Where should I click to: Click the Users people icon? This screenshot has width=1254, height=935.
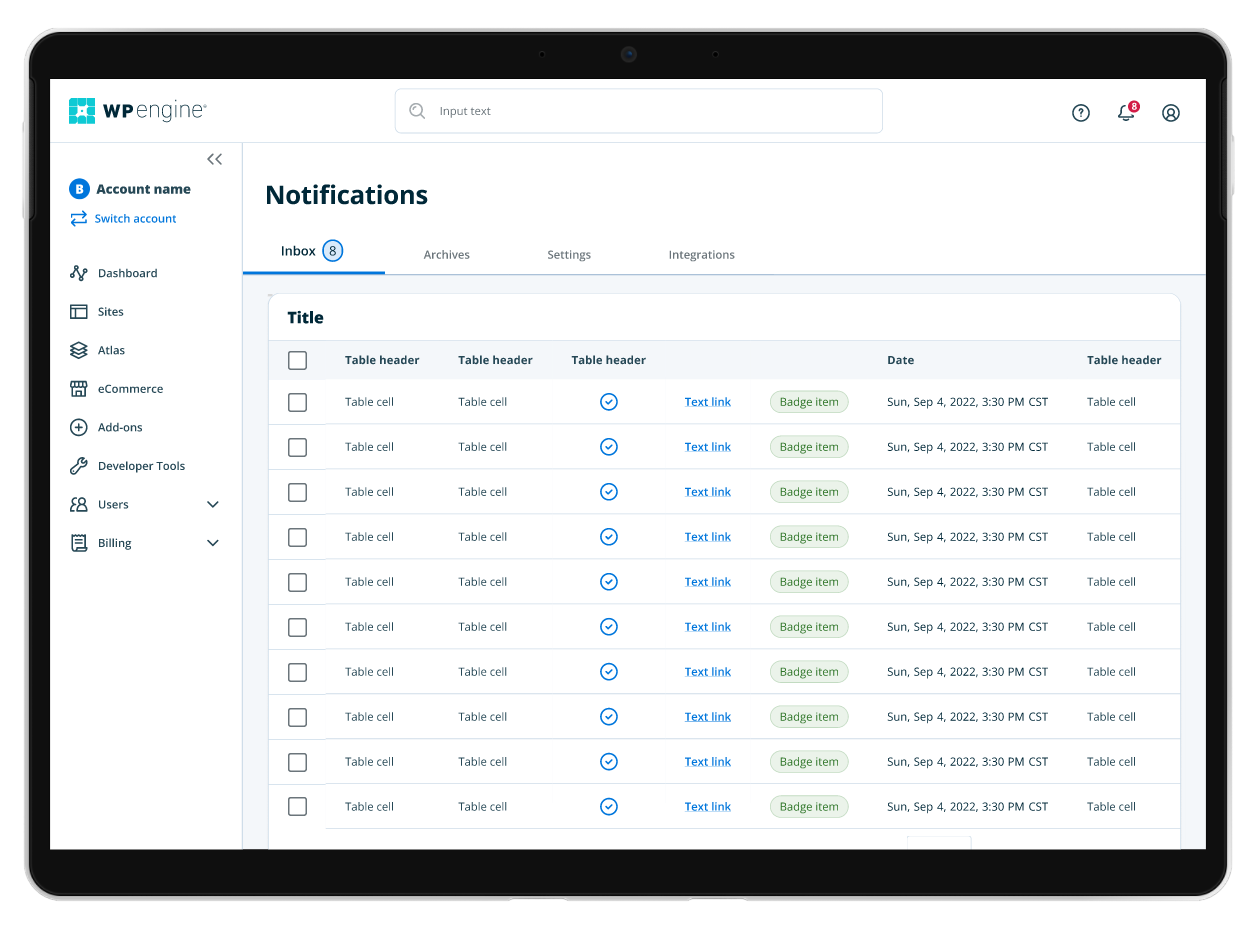point(79,505)
